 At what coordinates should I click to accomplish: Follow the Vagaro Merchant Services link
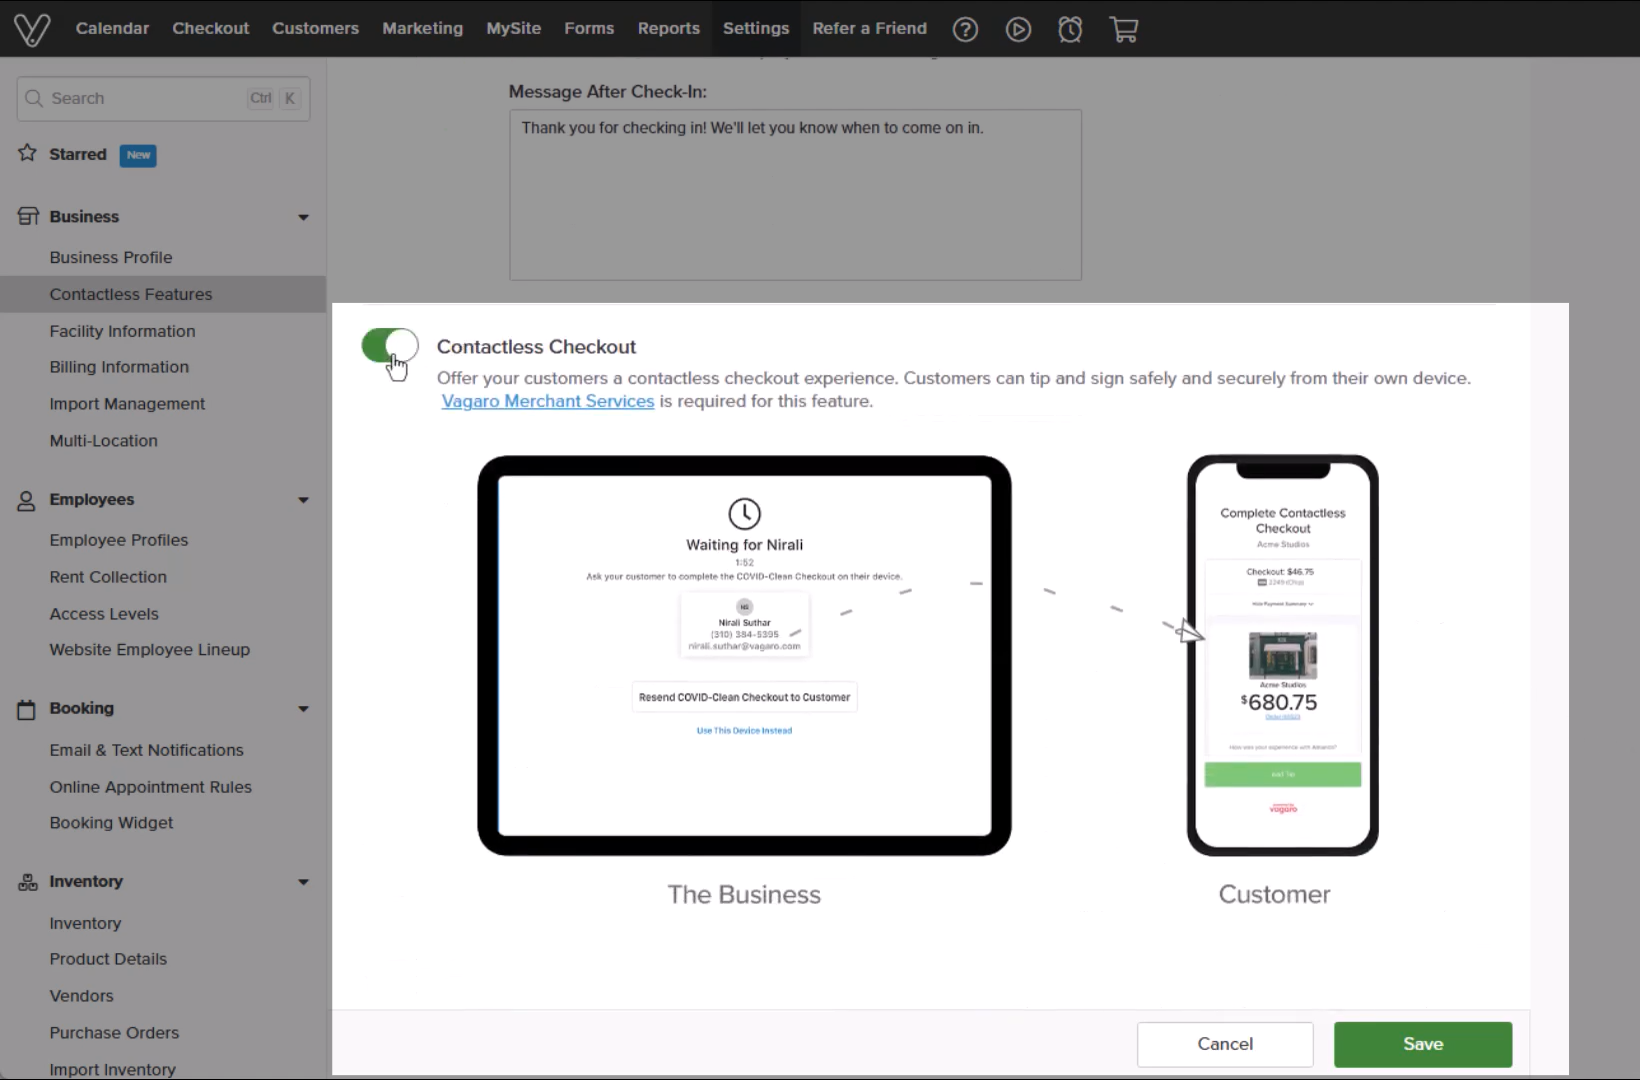click(547, 401)
